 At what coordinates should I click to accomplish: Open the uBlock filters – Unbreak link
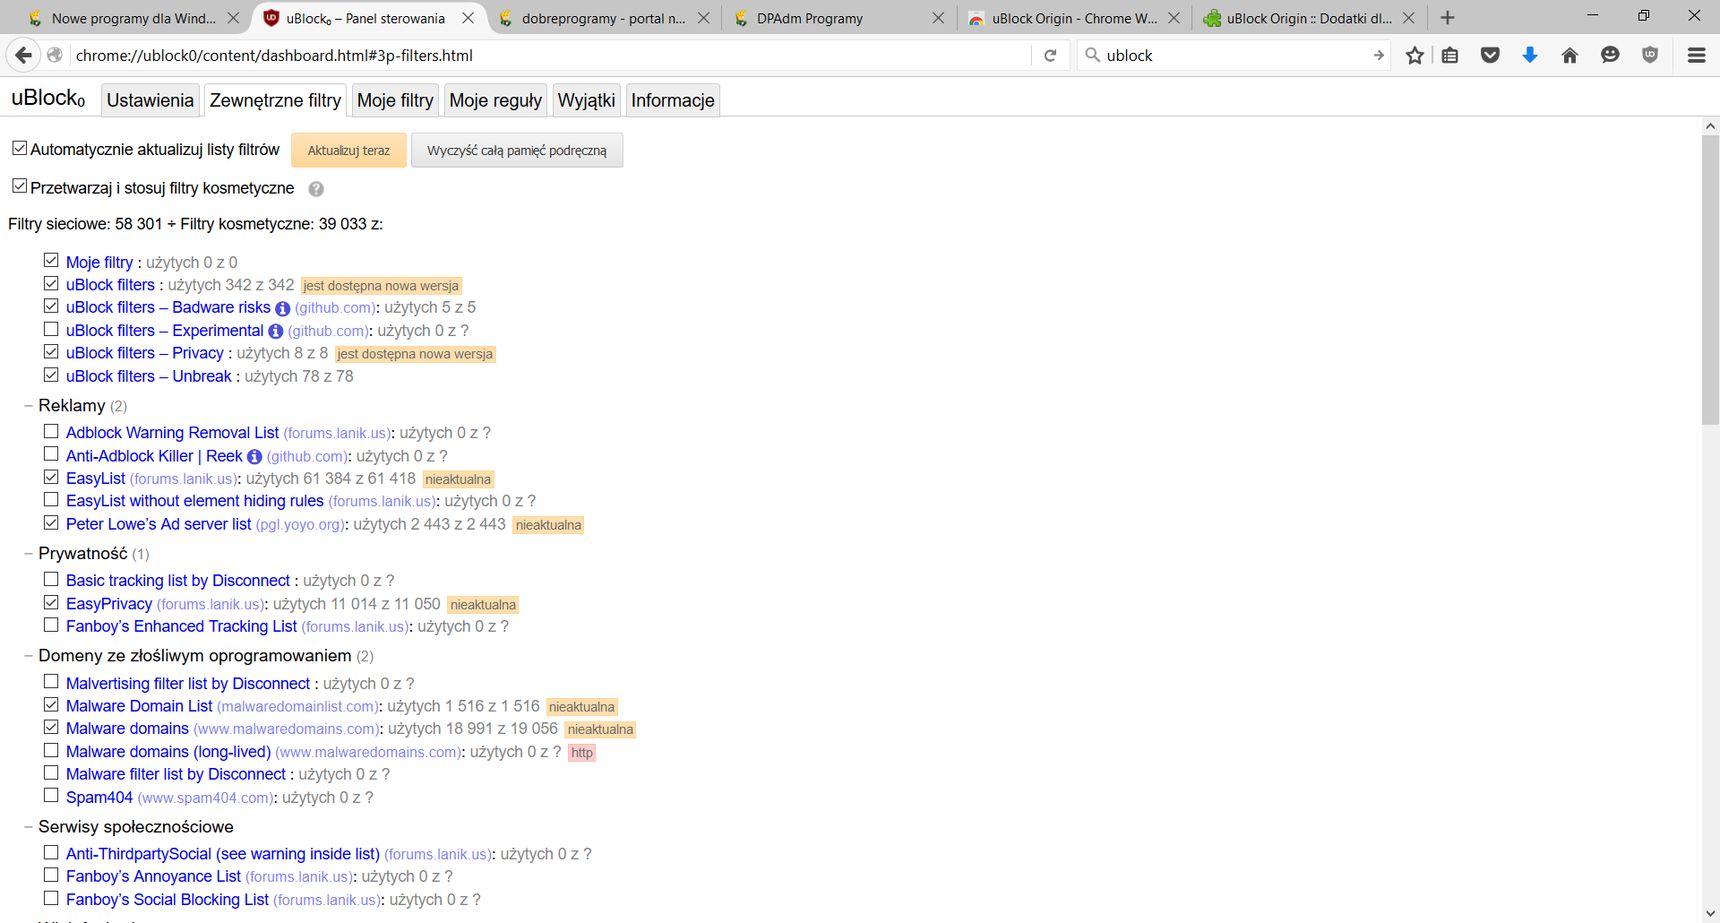point(149,376)
